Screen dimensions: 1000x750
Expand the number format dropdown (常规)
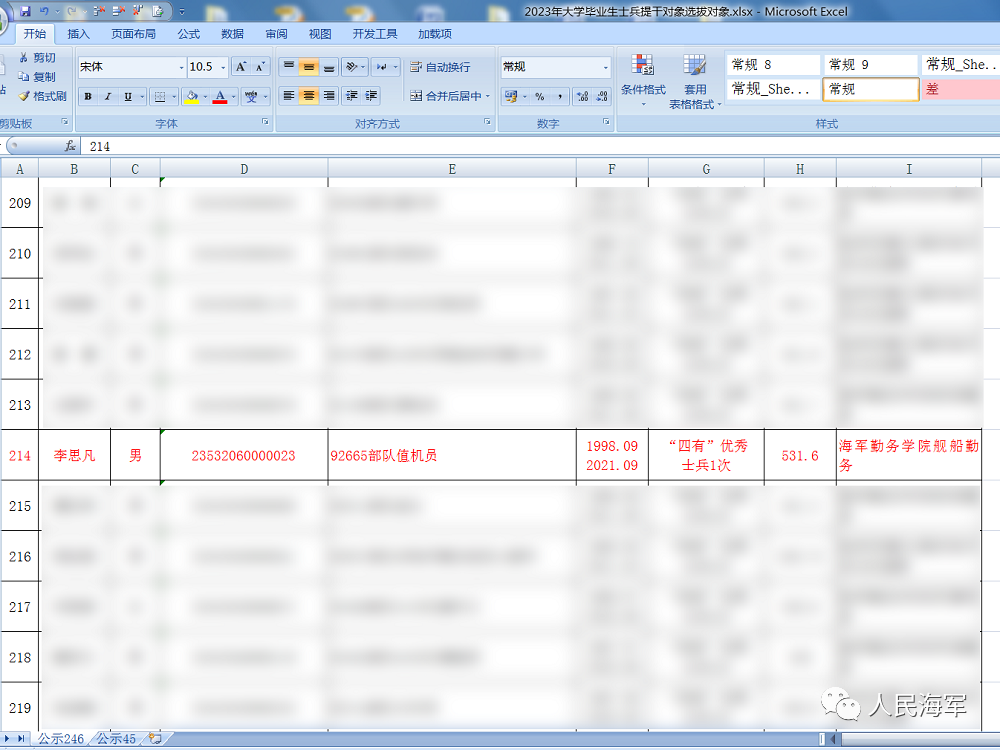coord(606,67)
